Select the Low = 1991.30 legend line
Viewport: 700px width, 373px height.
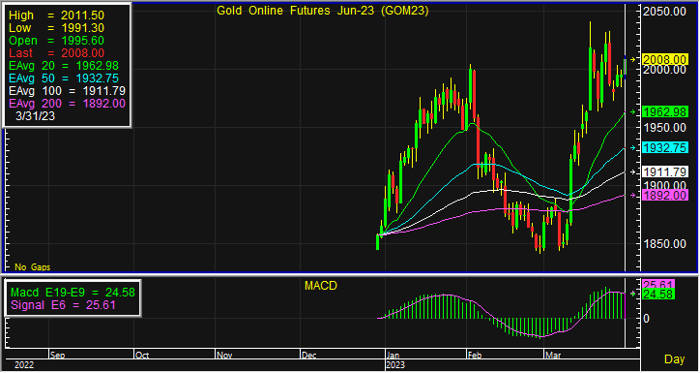tap(56, 28)
